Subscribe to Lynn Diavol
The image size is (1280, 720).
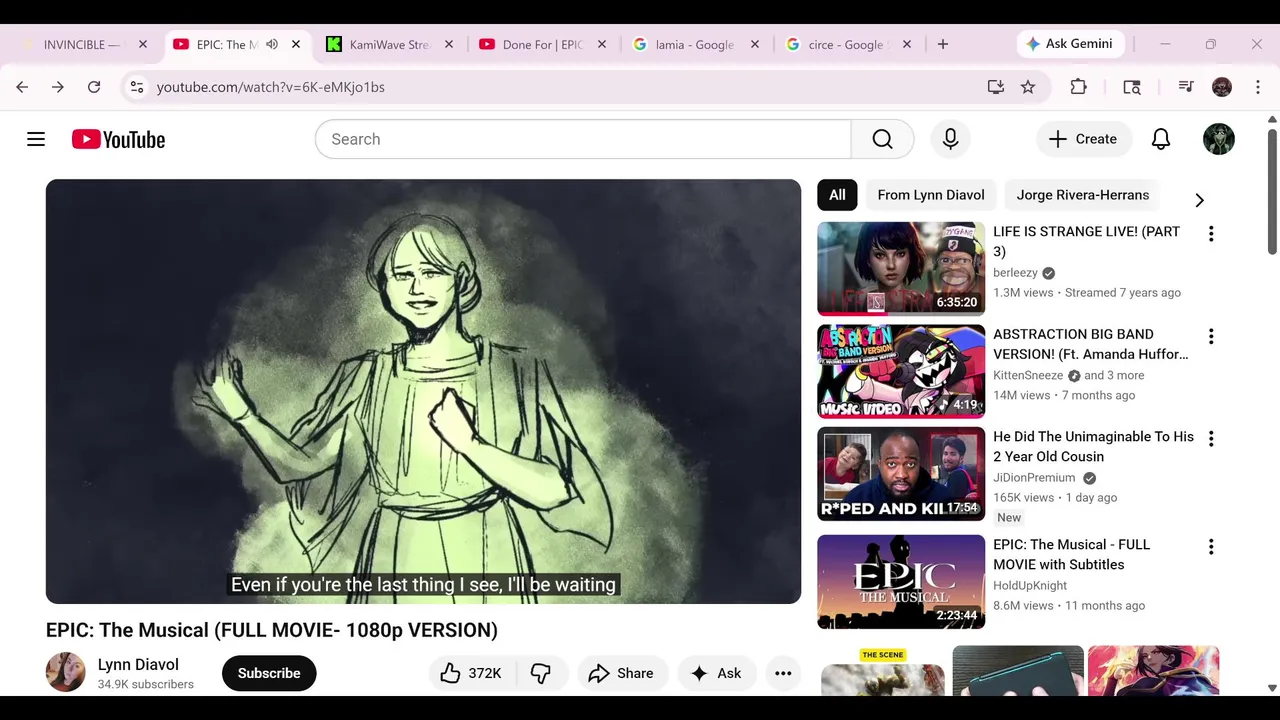(x=269, y=673)
